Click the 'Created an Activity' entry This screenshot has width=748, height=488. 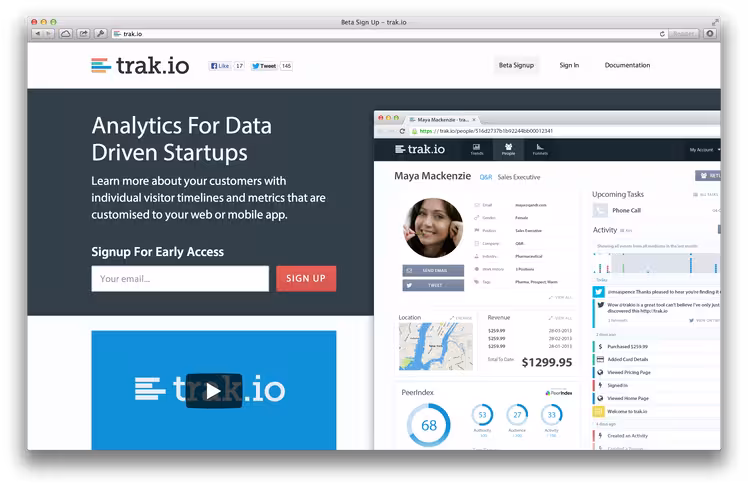pyautogui.click(x=657, y=436)
